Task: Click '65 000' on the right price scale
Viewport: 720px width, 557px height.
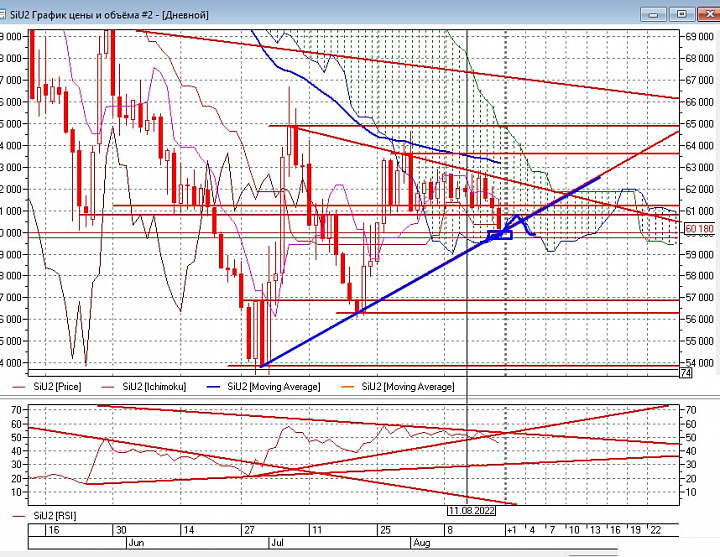Action: (699, 124)
